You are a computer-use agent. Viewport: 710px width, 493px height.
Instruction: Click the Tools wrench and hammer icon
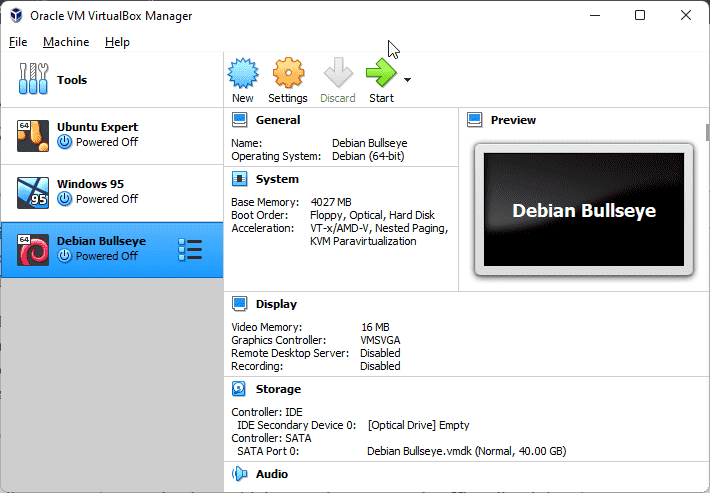(x=34, y=80)
